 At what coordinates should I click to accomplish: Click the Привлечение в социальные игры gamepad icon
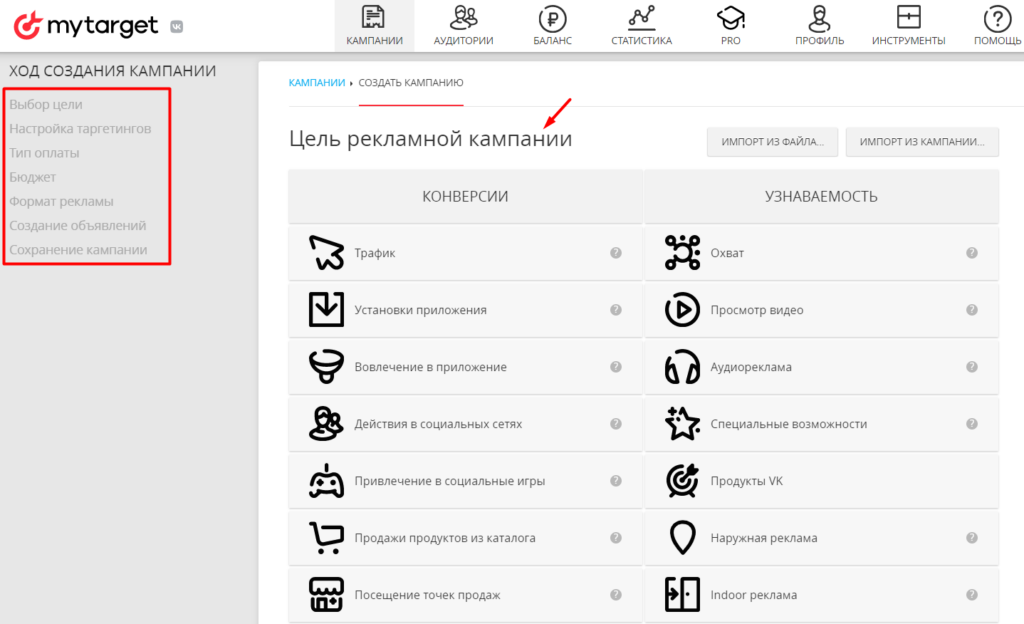point(326,481)
